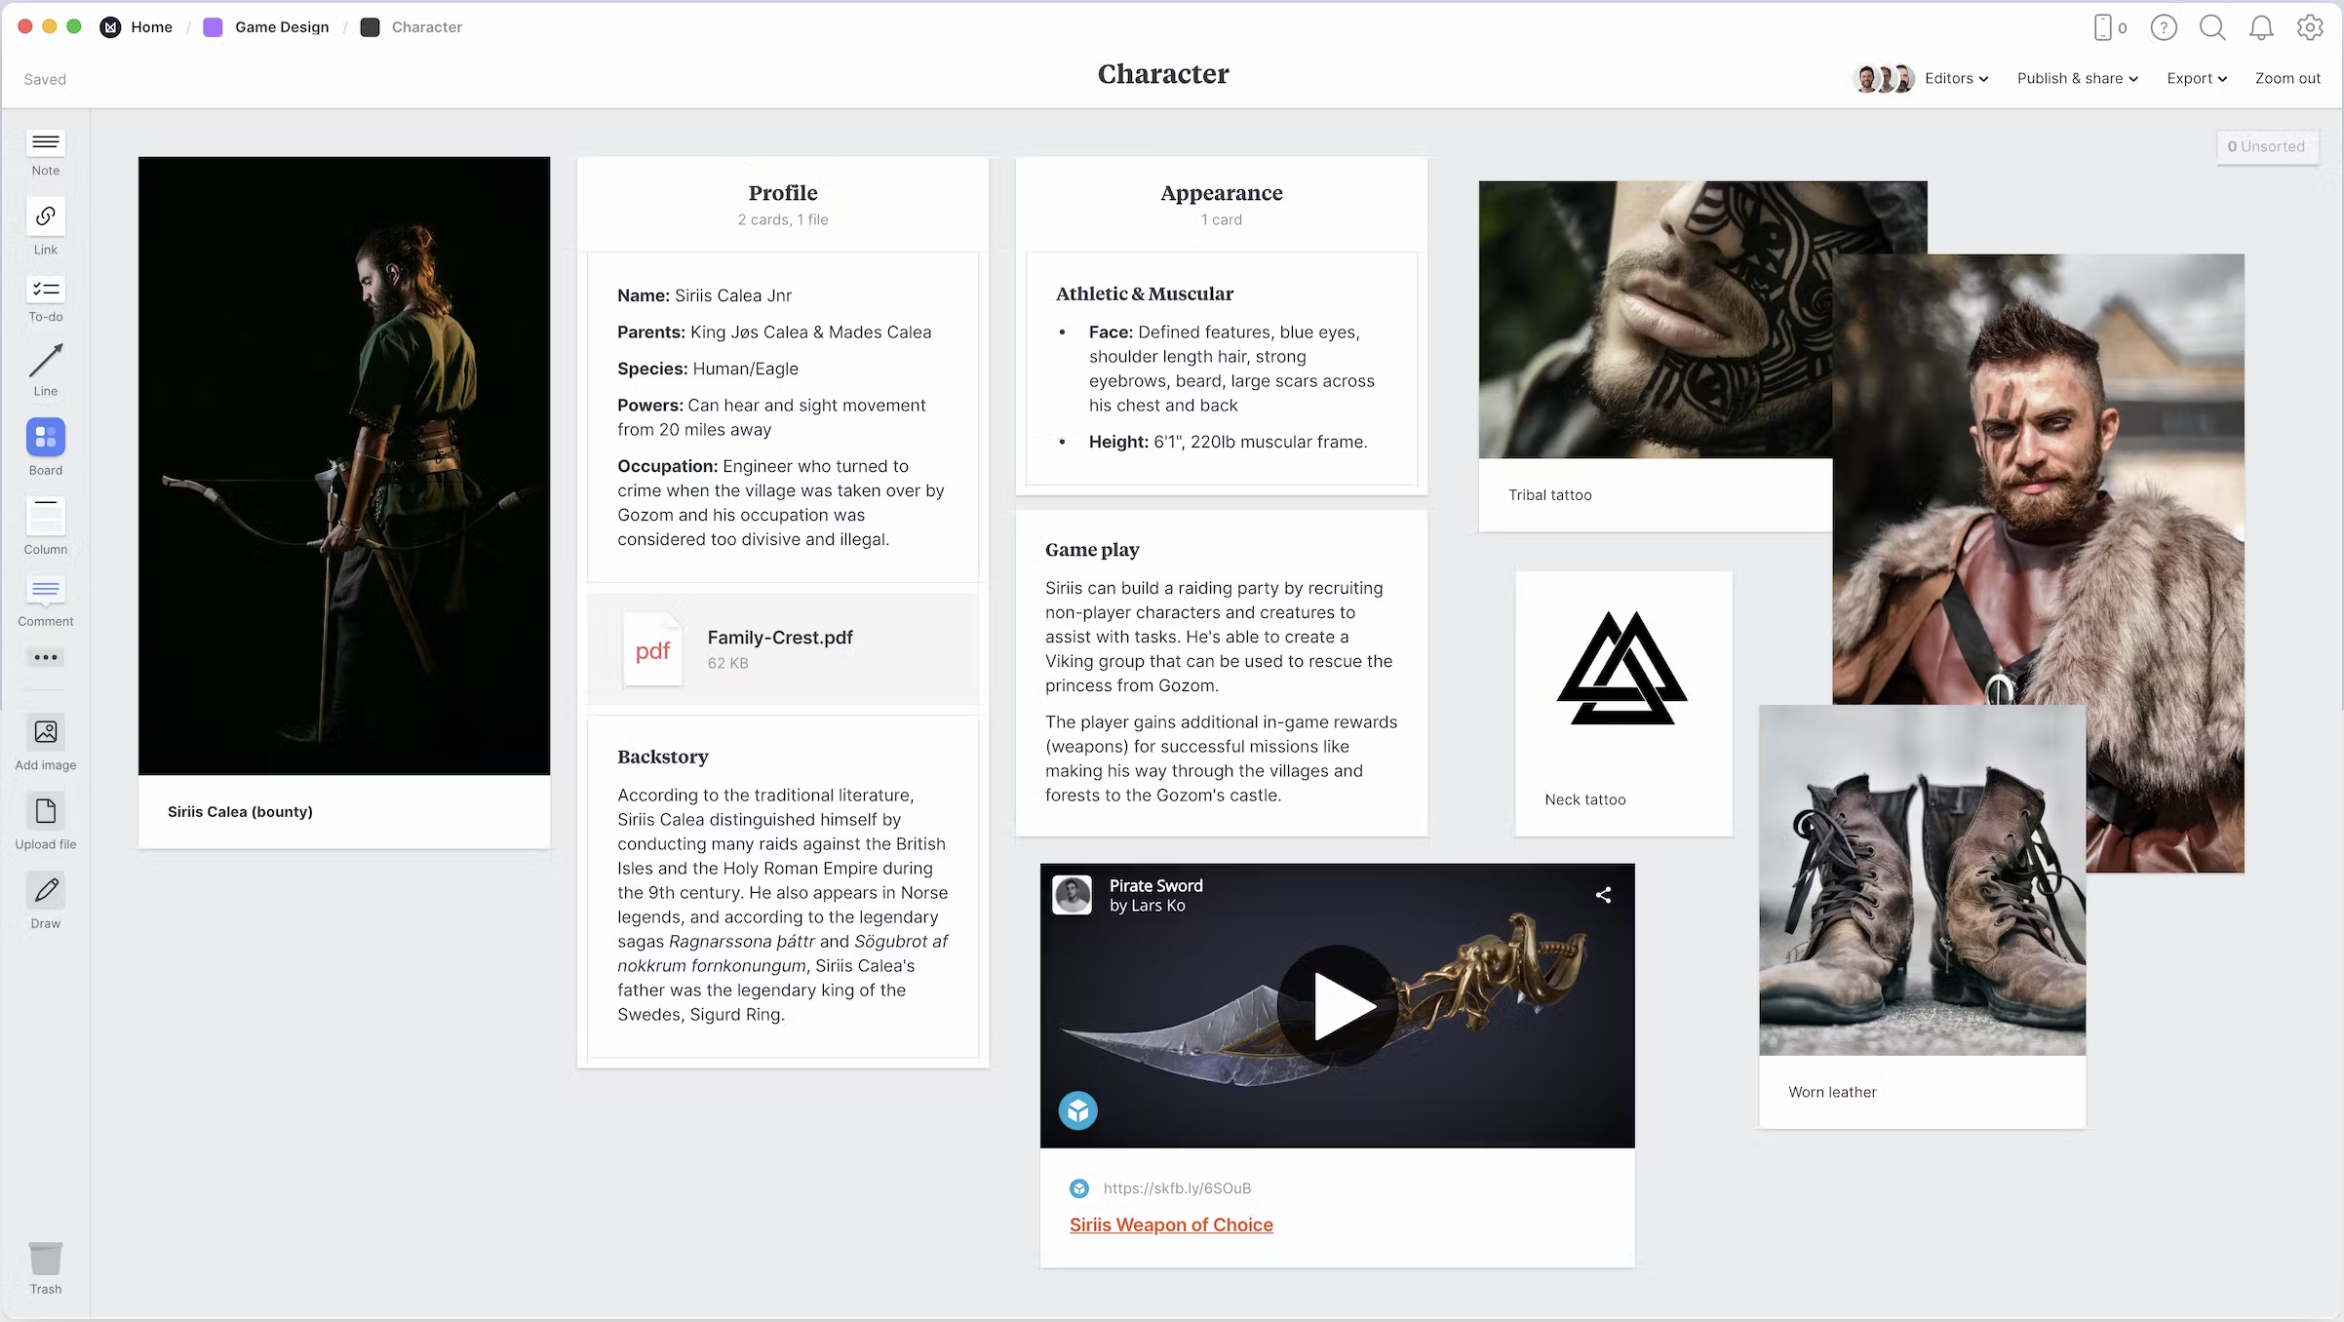Navigate to Home breadcrumb
2344x1322 pixels.
point(151,27)
